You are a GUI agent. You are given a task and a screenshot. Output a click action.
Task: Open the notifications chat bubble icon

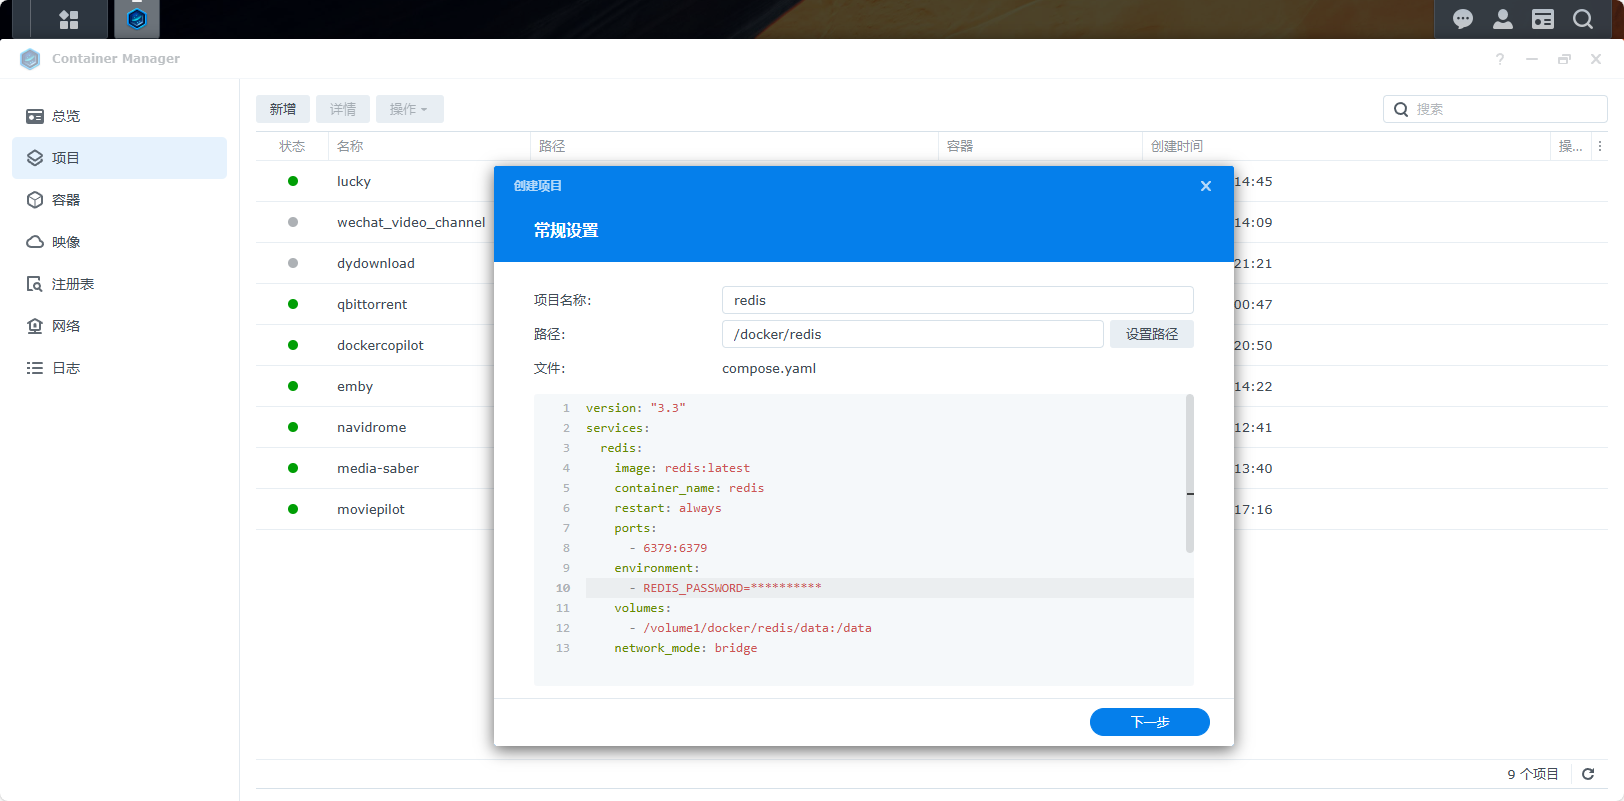1462,19
